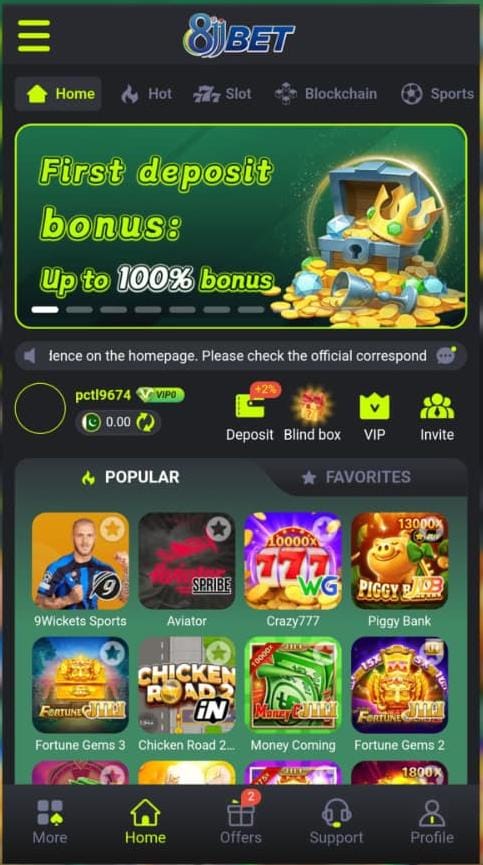This screenshot has height=865, width=483.
Task: Launch the Money Coming game
Action: tap(293, 685)
